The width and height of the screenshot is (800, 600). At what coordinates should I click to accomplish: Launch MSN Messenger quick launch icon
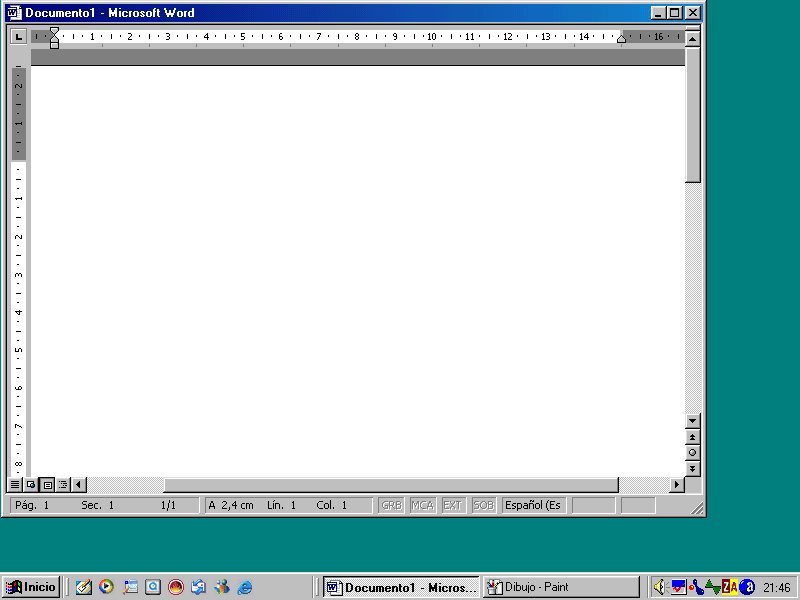pos(222,587)
